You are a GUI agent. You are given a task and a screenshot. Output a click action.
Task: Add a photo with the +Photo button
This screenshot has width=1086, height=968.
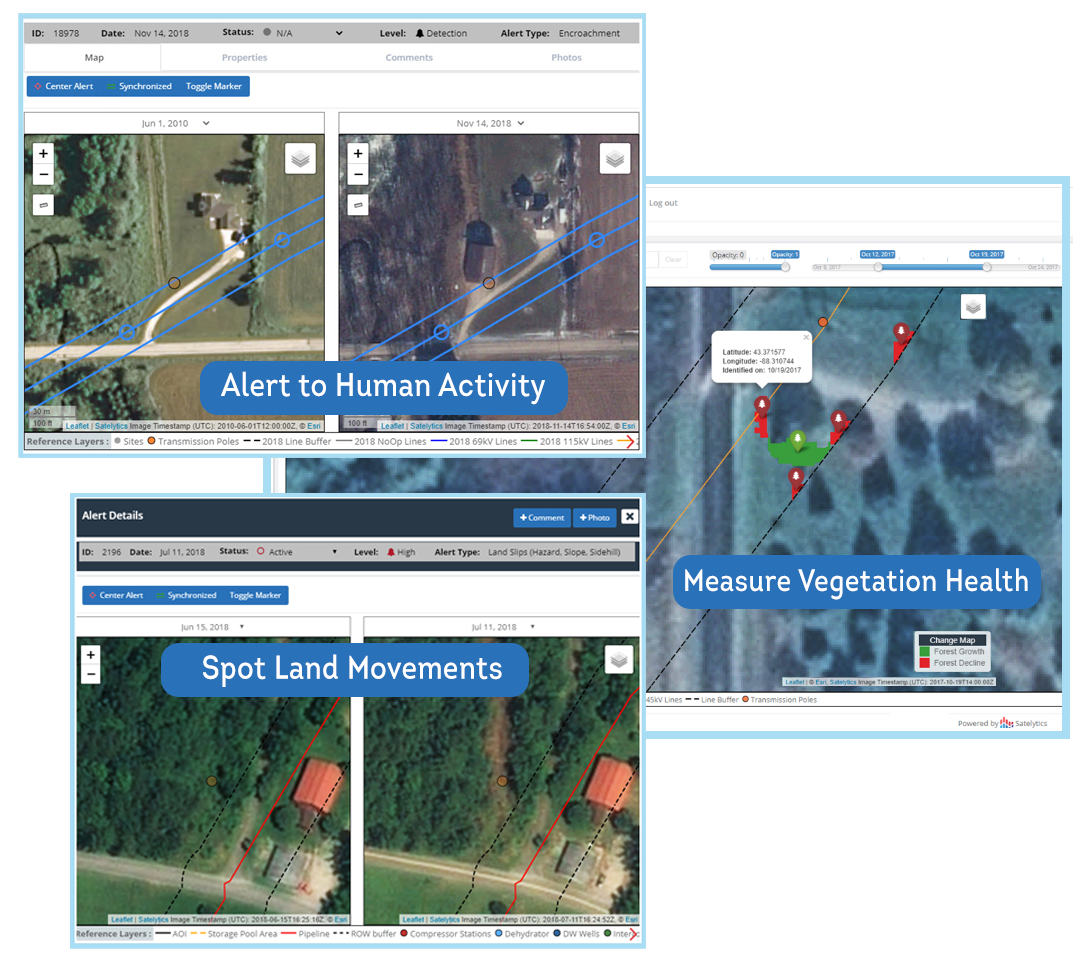595,518
